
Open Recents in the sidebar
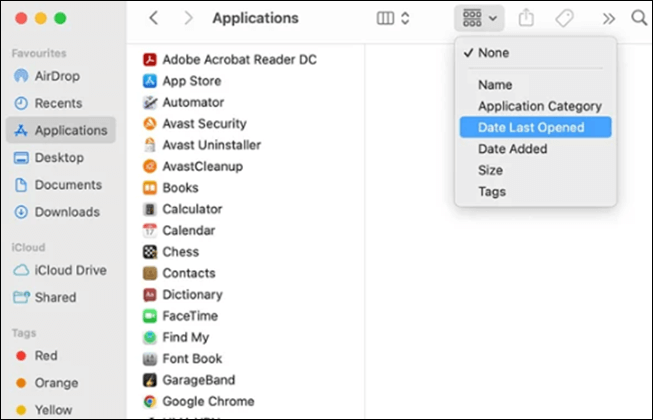(61, 103)
